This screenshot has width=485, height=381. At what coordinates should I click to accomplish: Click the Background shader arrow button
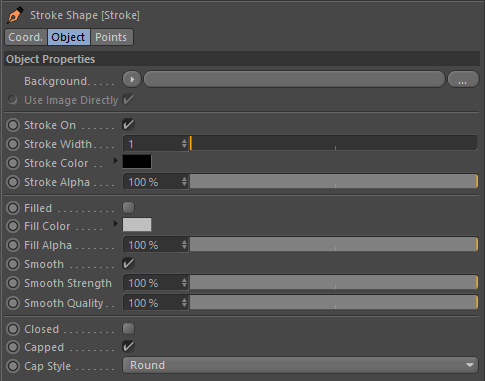pyautogui.click(x=132, y=80)
